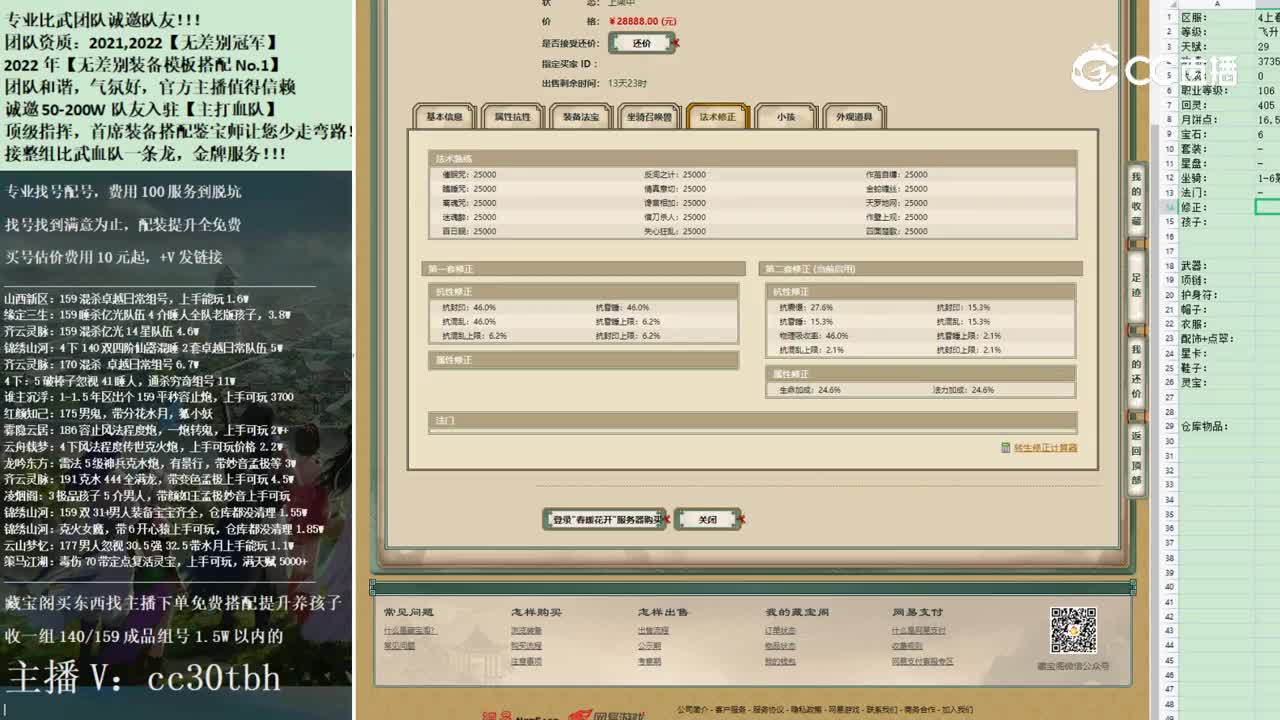Click the 登录"春暖花开"服务器购买 button
The width and height of the screenshot is (1280, 720).
coord(604,520)
